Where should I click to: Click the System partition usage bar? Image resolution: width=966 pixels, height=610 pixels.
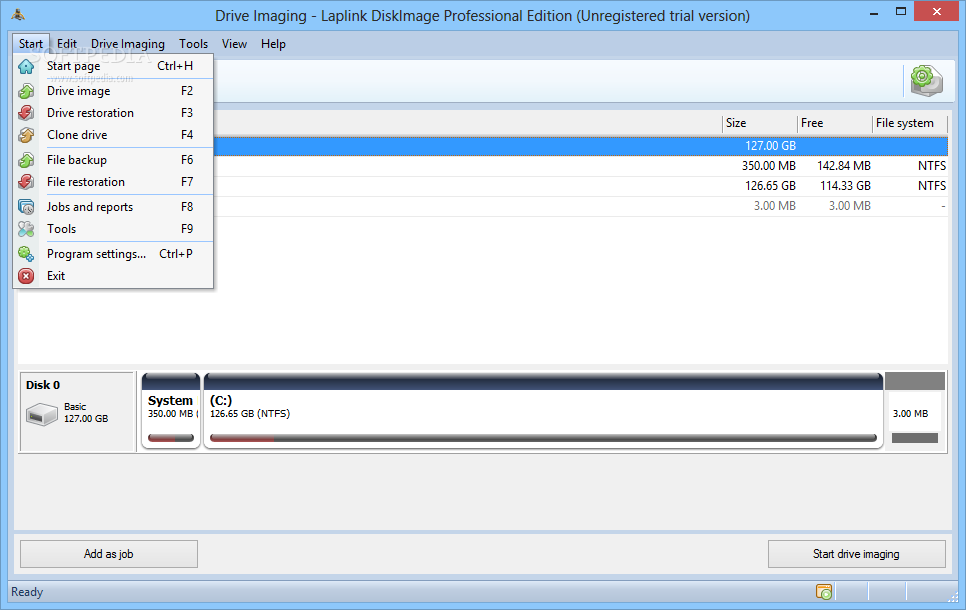(171, 438)
